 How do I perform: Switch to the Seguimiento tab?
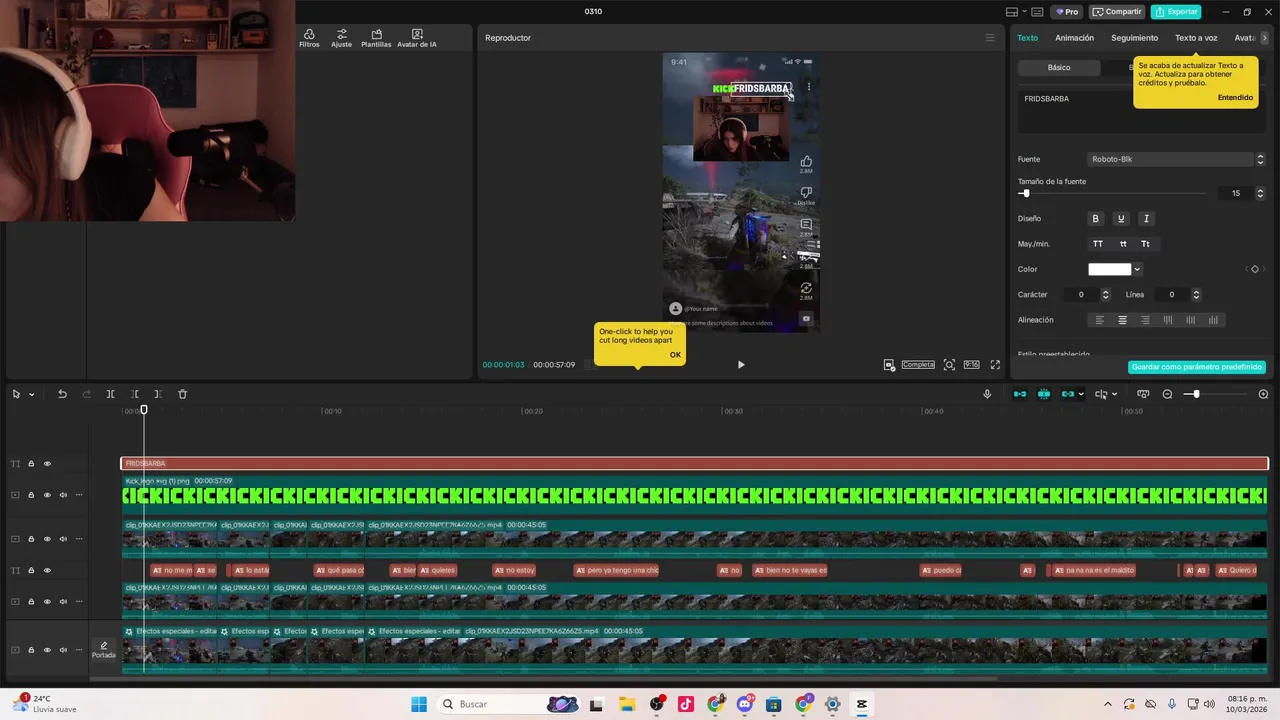1134,38
